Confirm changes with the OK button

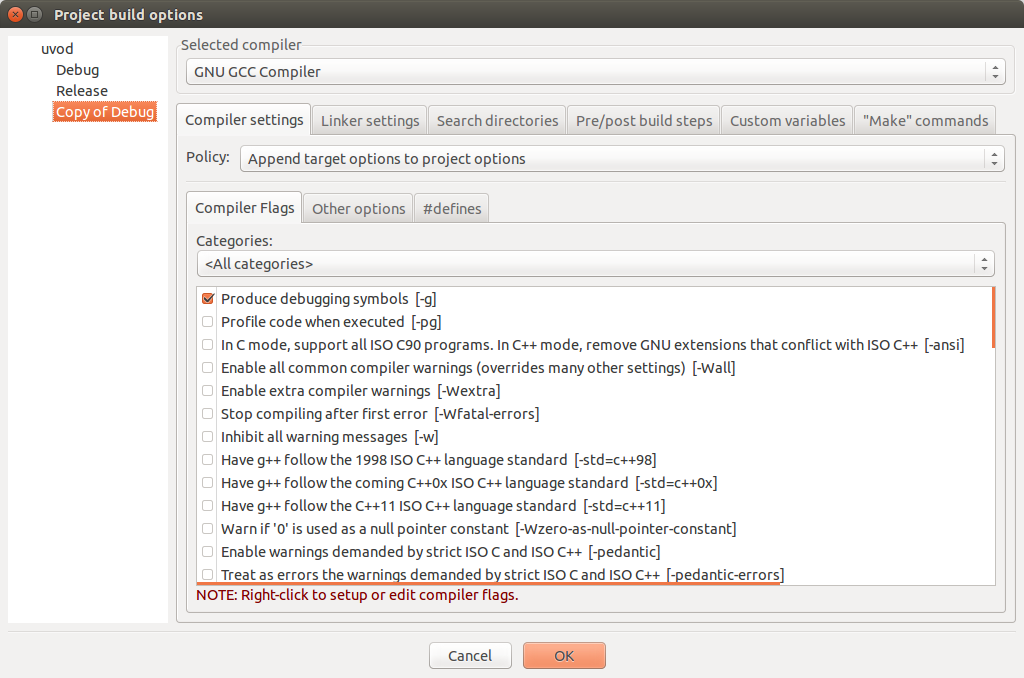coord(564,655)
